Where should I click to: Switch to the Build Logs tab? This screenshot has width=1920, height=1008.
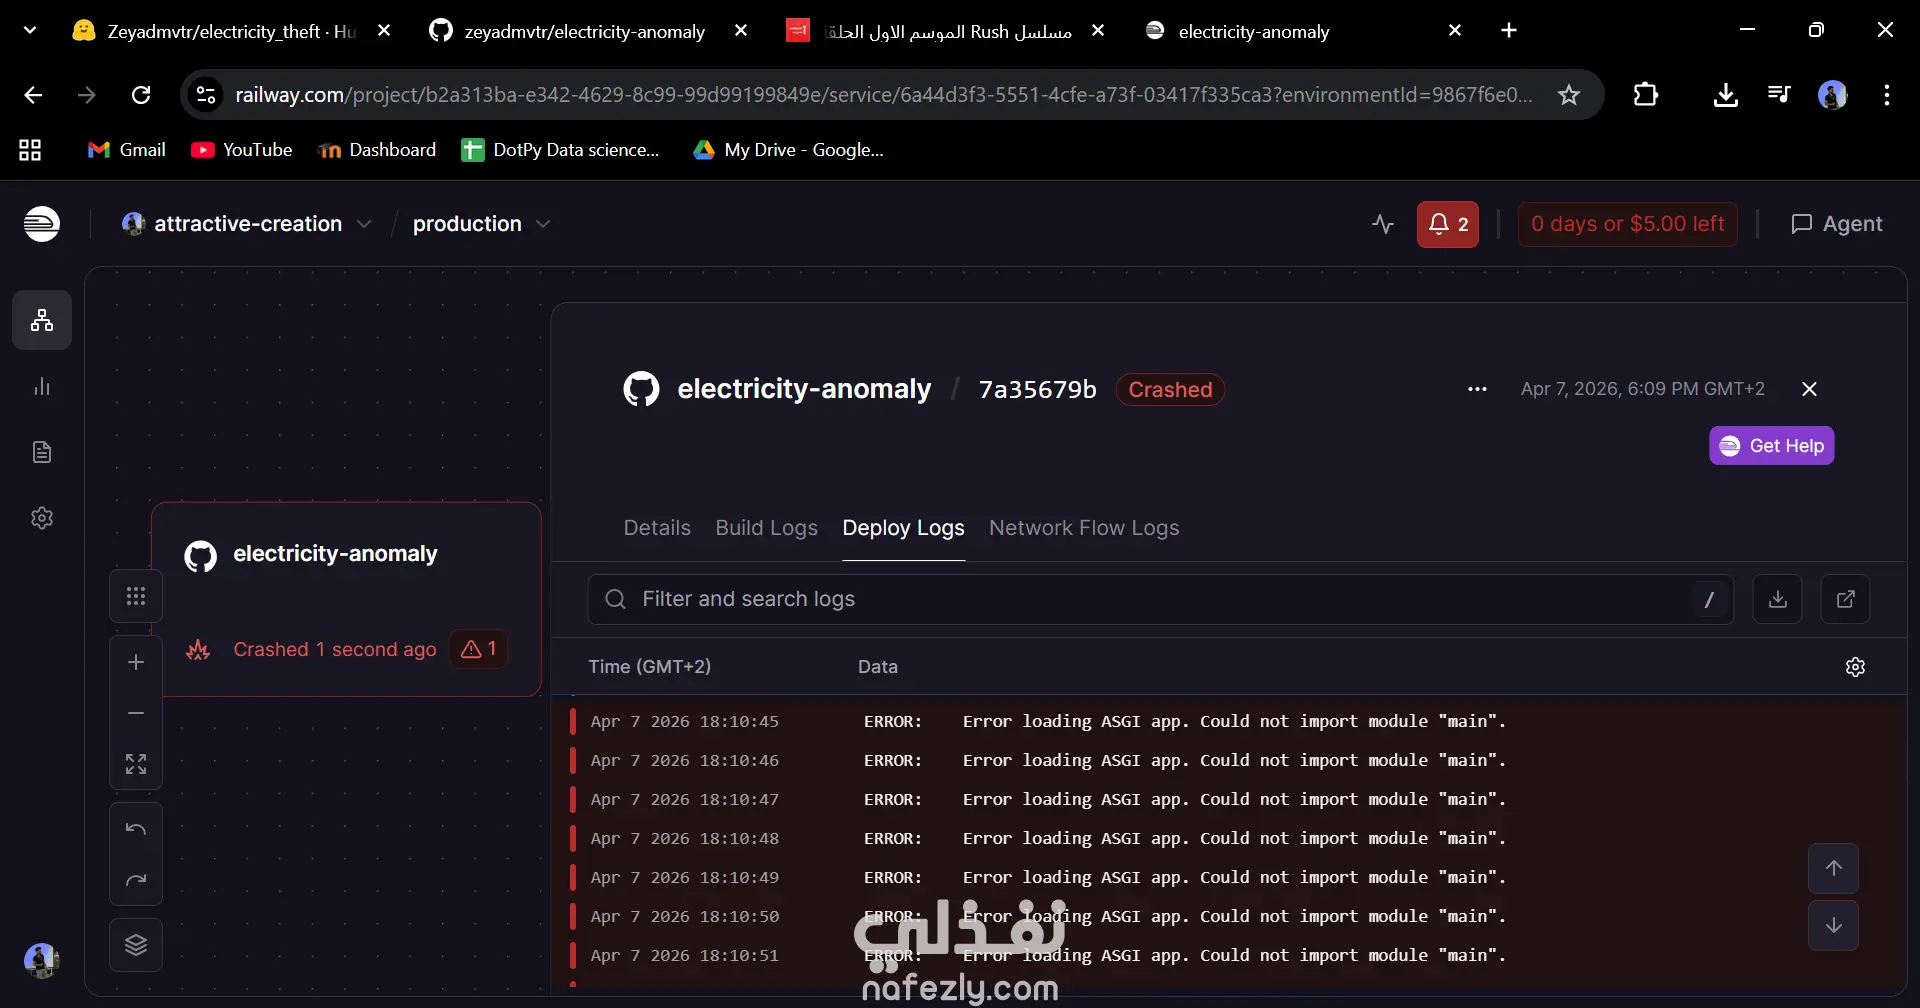point(766,528)
